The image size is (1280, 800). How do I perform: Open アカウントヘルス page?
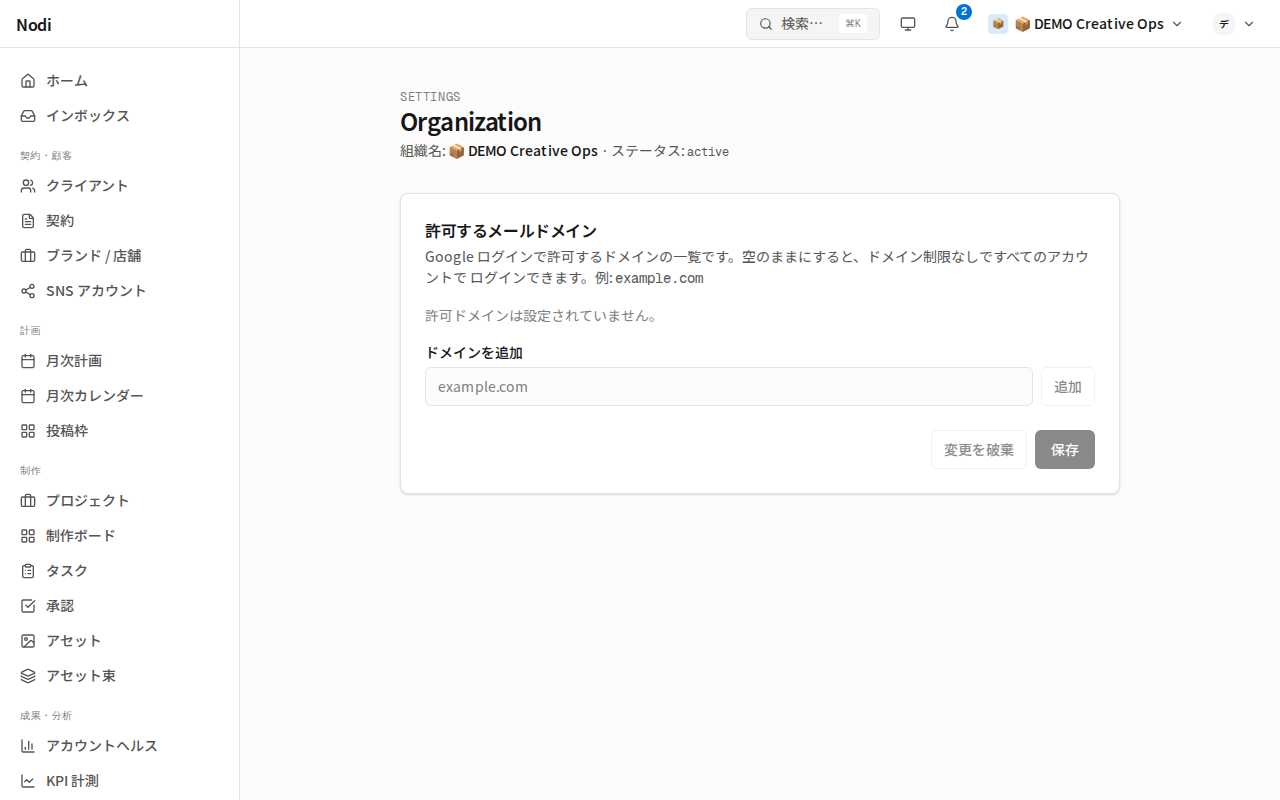[120, 746]
